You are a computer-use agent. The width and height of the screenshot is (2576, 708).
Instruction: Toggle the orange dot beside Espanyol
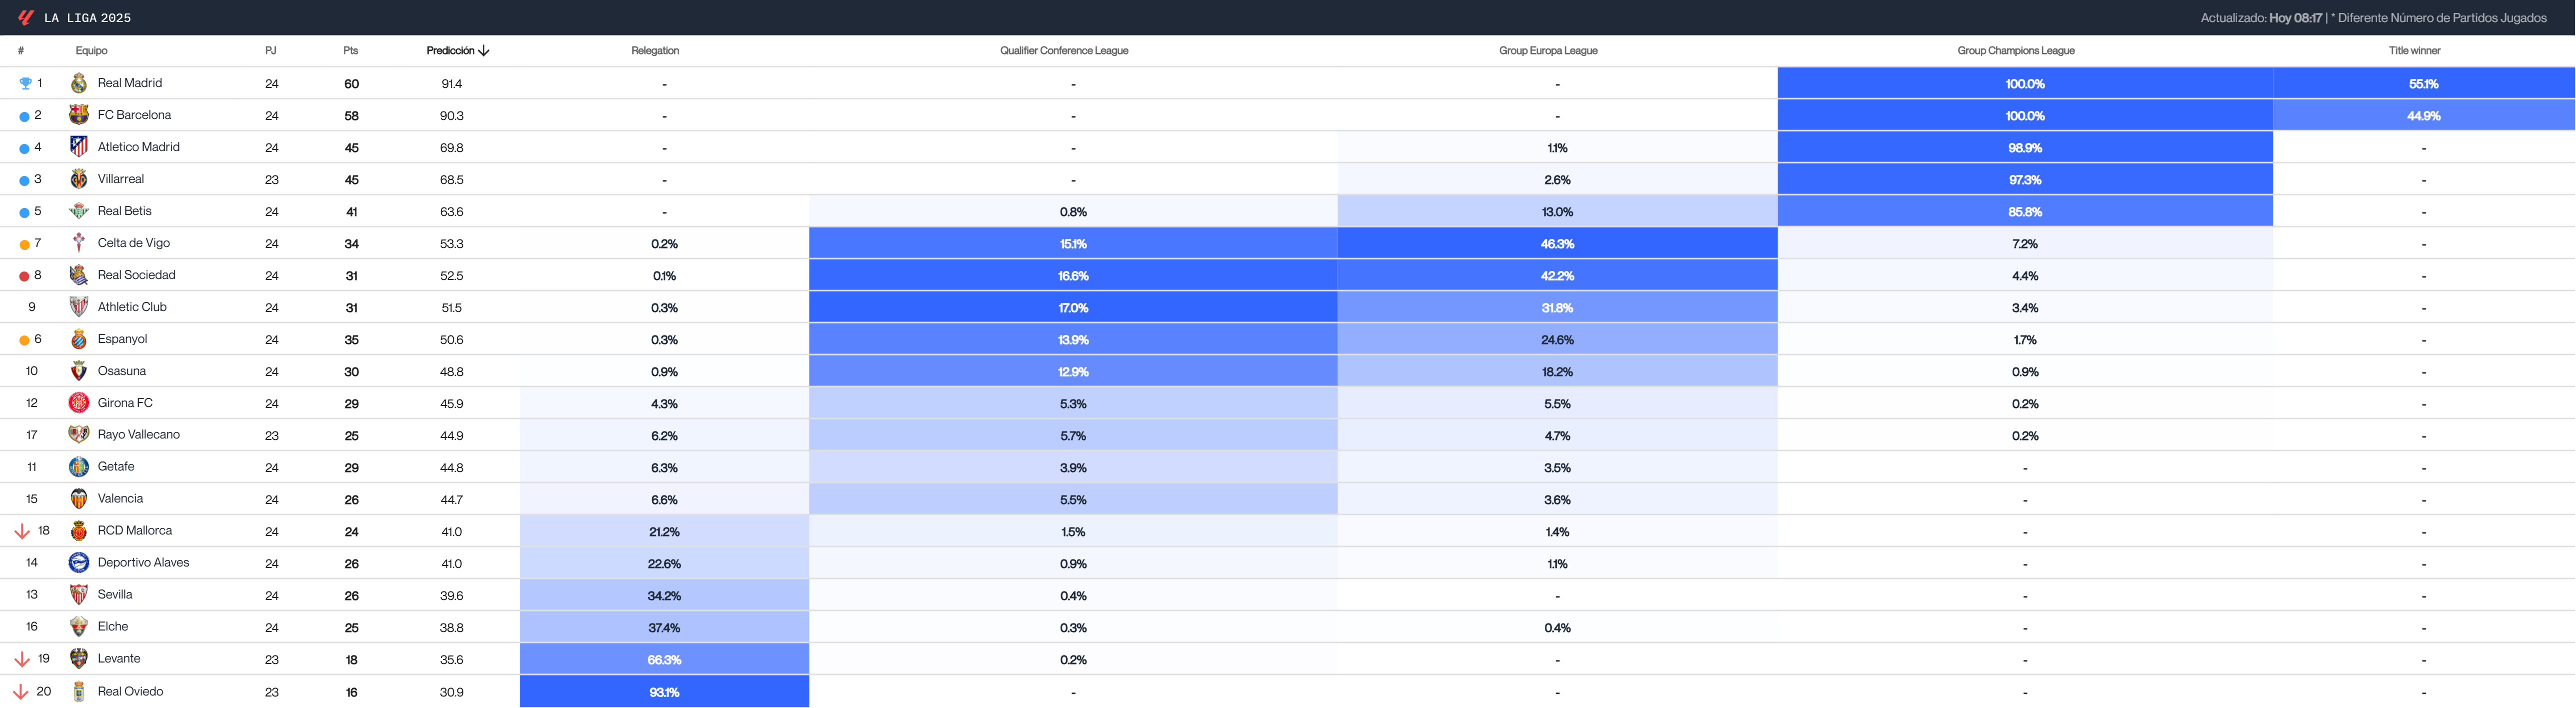pos(23,339)
